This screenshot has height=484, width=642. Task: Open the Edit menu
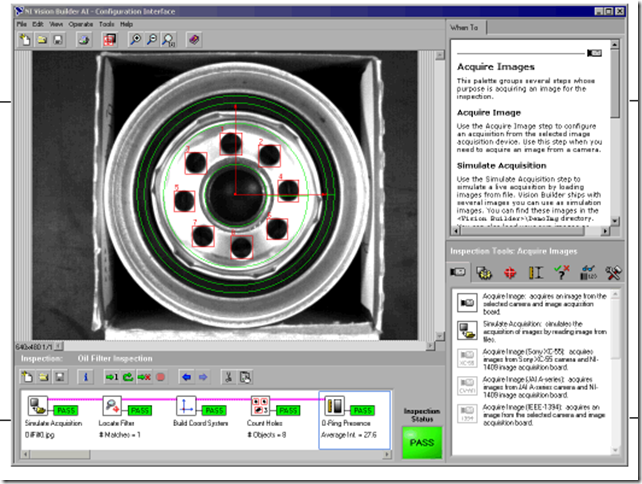38,24
